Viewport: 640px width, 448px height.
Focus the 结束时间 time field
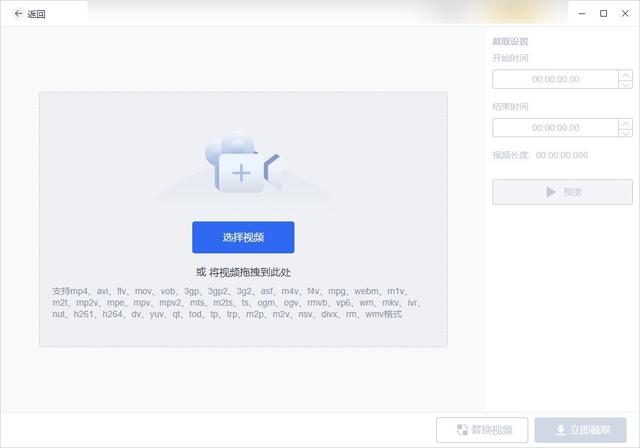(556, 128)
